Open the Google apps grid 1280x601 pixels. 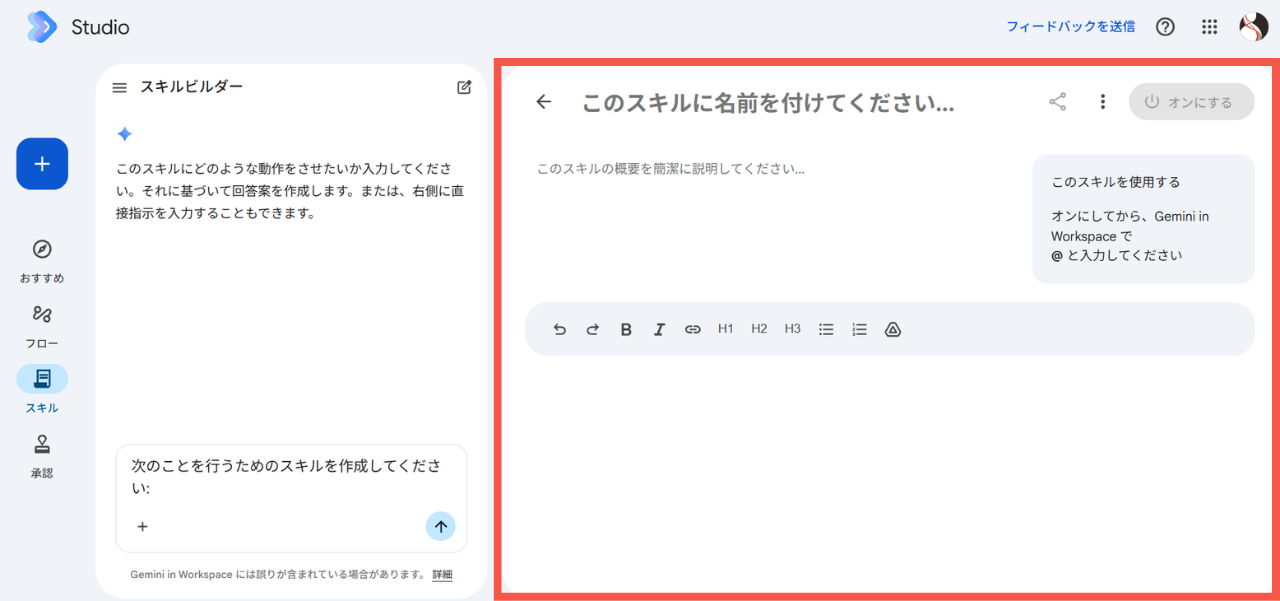coord(1209,27)
